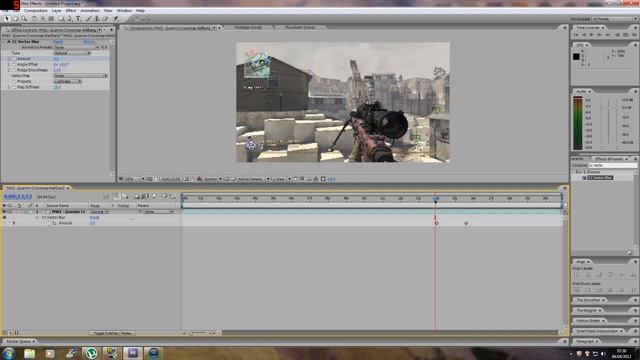Open the Active Camera view dropdown
The image size is (640, 360).
[x=253, y=179]
